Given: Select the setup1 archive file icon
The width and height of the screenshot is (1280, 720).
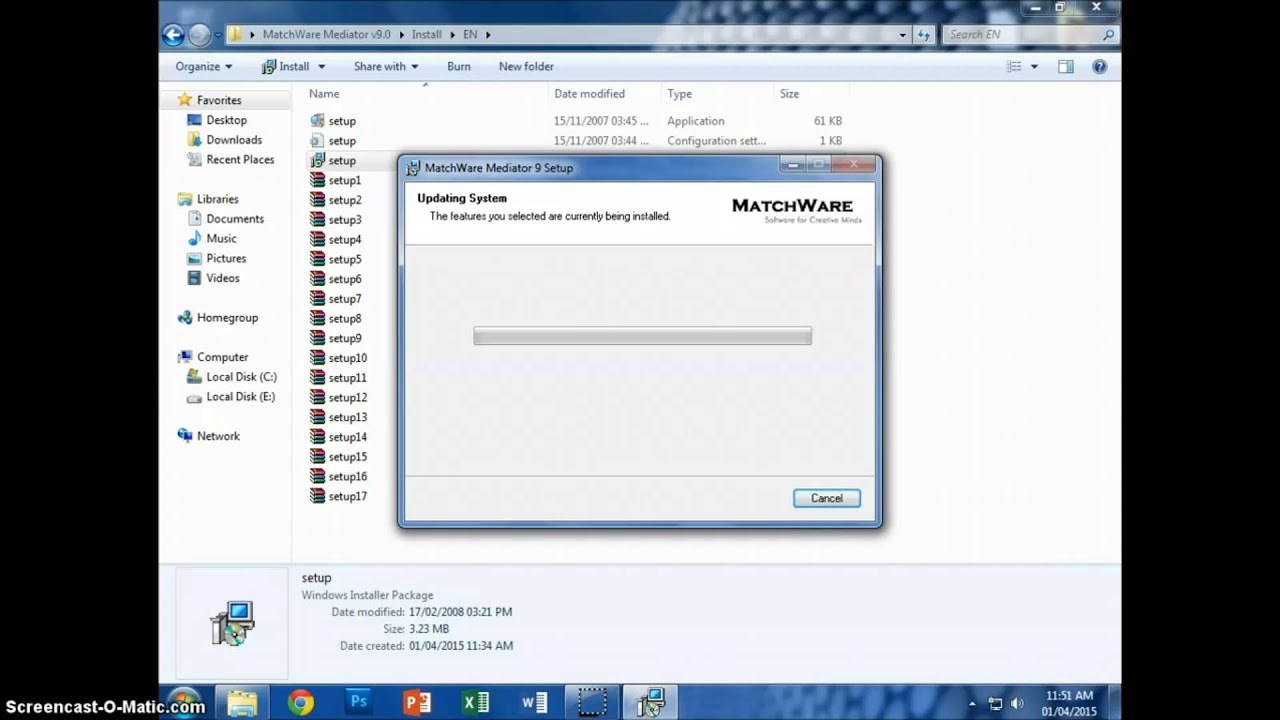Looking at the screenshot, I should (318, 180).
